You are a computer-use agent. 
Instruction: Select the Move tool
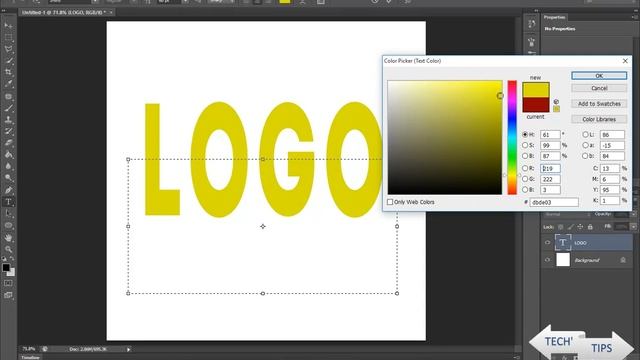coord(8,26)
